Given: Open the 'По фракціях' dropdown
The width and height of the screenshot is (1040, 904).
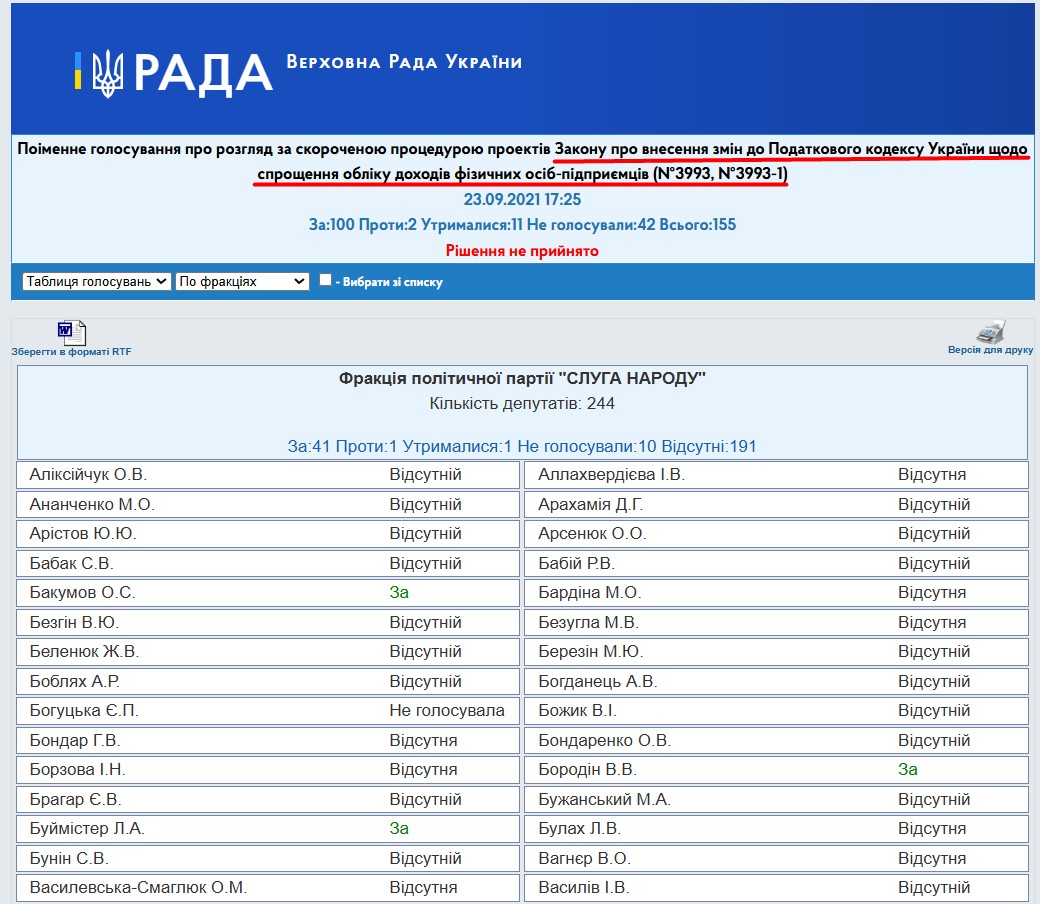Looking at the screenshot, I should click(x=242, y=281).
